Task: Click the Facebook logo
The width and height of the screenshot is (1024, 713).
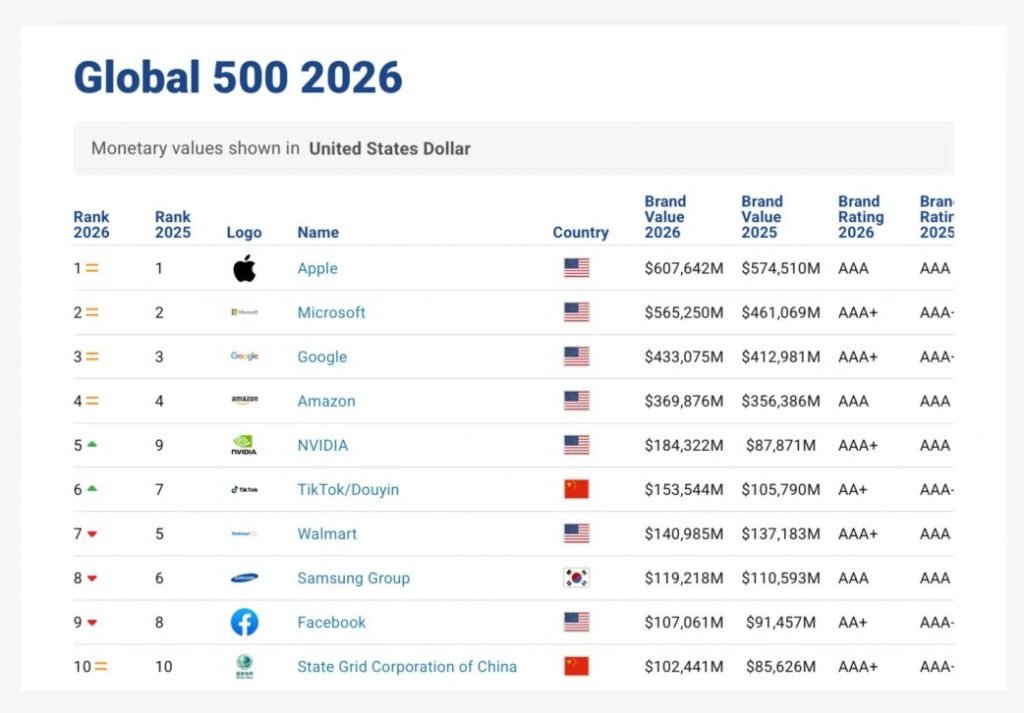Action: [243, 622]
